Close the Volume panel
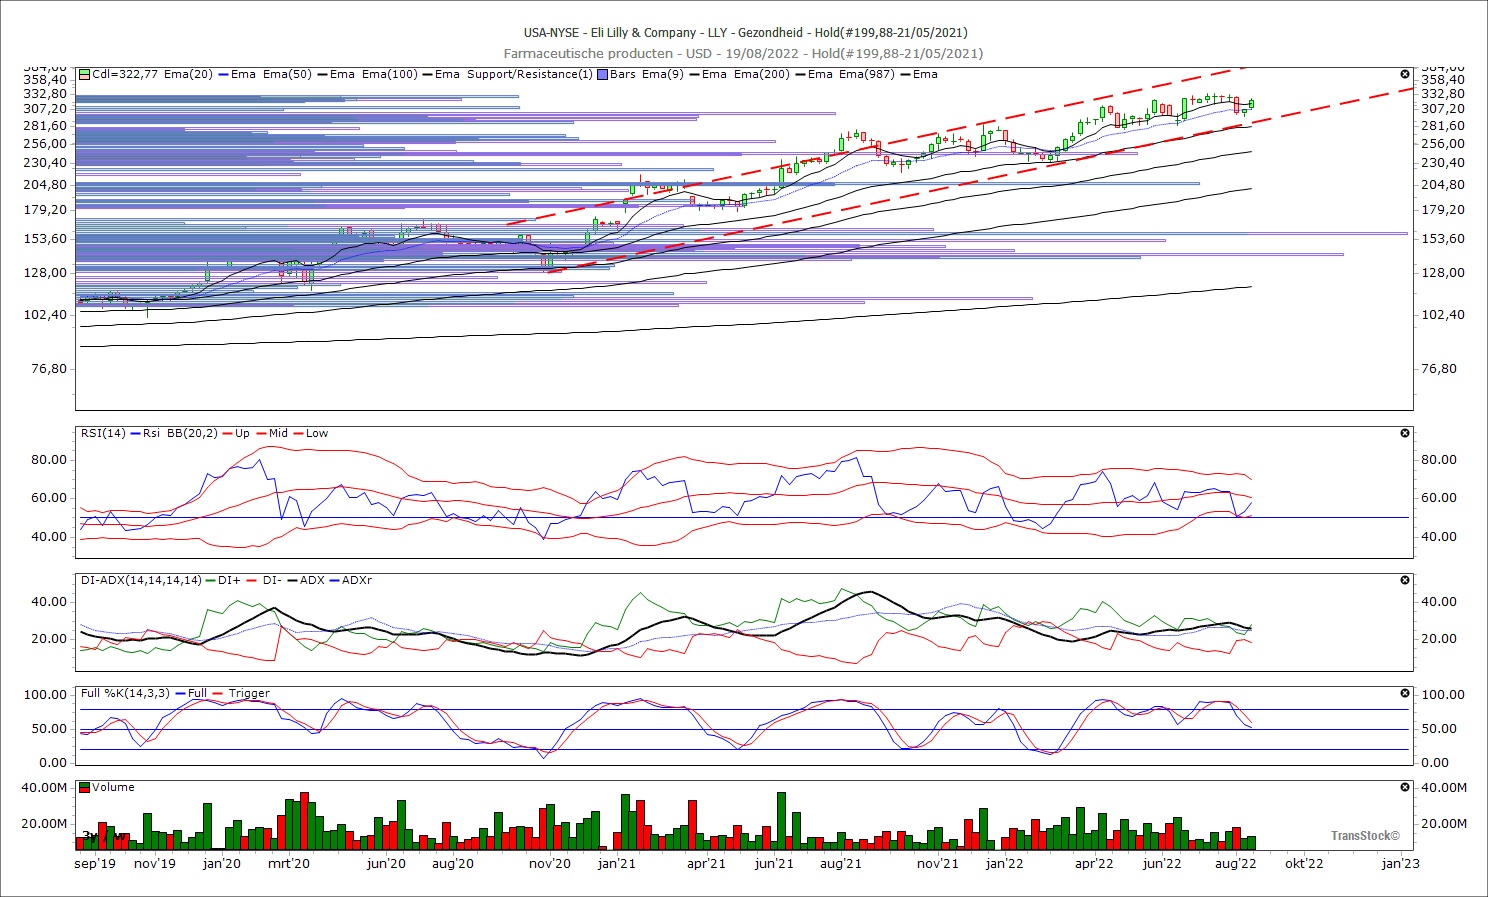 [x=1405, y=787]
